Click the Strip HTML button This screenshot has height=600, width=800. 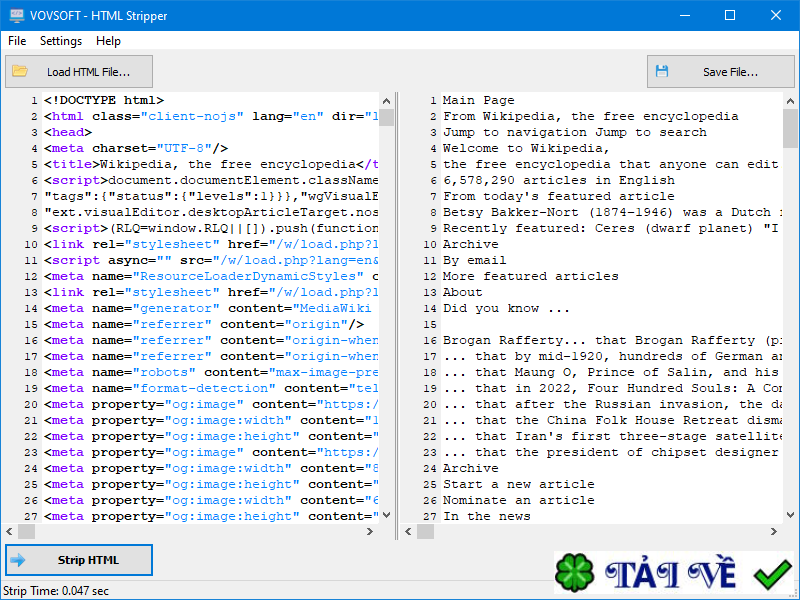pyautogui.click(x=79, y=560)
